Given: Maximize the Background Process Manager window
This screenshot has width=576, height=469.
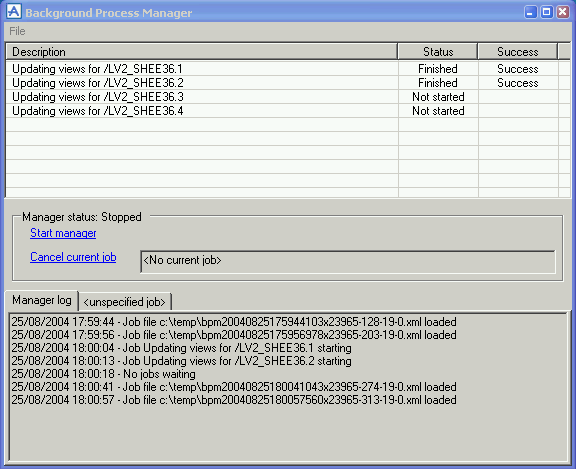Looking at the screenshot, I should point(546,12).
